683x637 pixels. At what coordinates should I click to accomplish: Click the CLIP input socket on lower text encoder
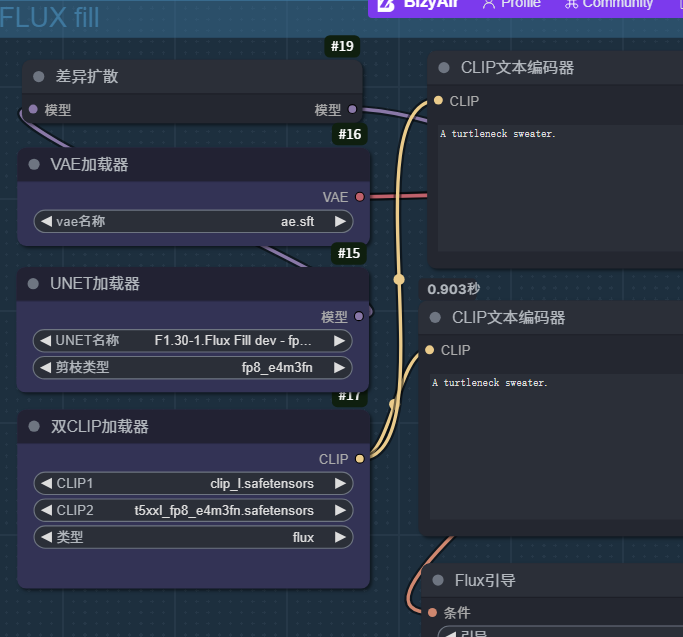tap(429, 349)
